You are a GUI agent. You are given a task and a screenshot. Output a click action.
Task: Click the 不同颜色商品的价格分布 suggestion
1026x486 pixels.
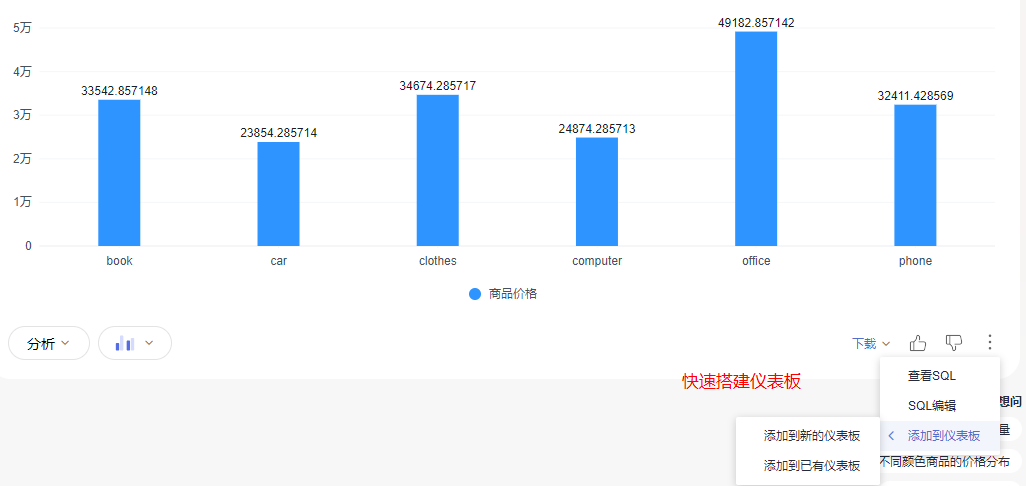(944, 461)
